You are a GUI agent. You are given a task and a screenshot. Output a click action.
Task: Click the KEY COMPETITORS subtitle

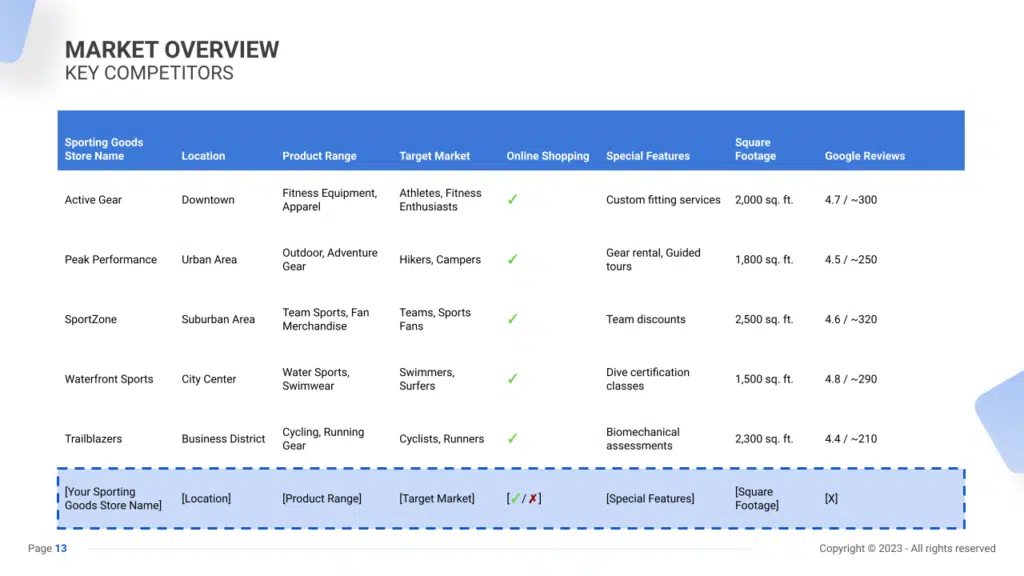148,73
